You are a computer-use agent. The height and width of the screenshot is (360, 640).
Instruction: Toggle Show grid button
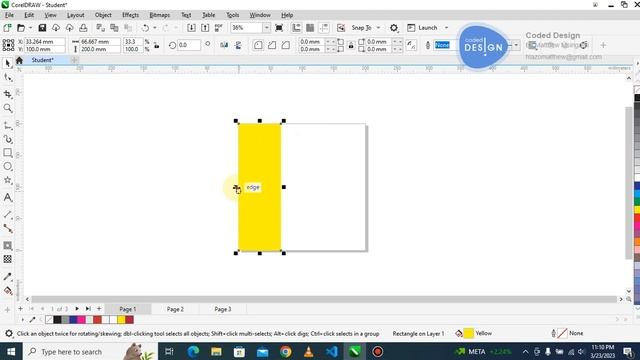310,28
